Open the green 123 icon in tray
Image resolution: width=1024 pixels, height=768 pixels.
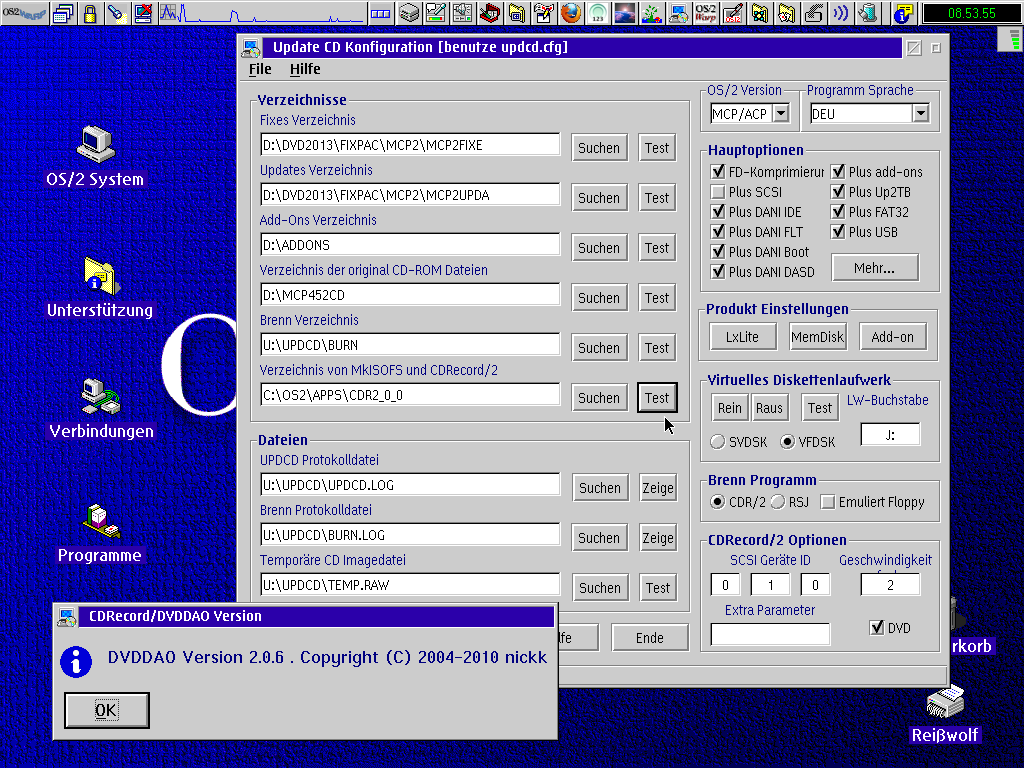pos(598,13)
